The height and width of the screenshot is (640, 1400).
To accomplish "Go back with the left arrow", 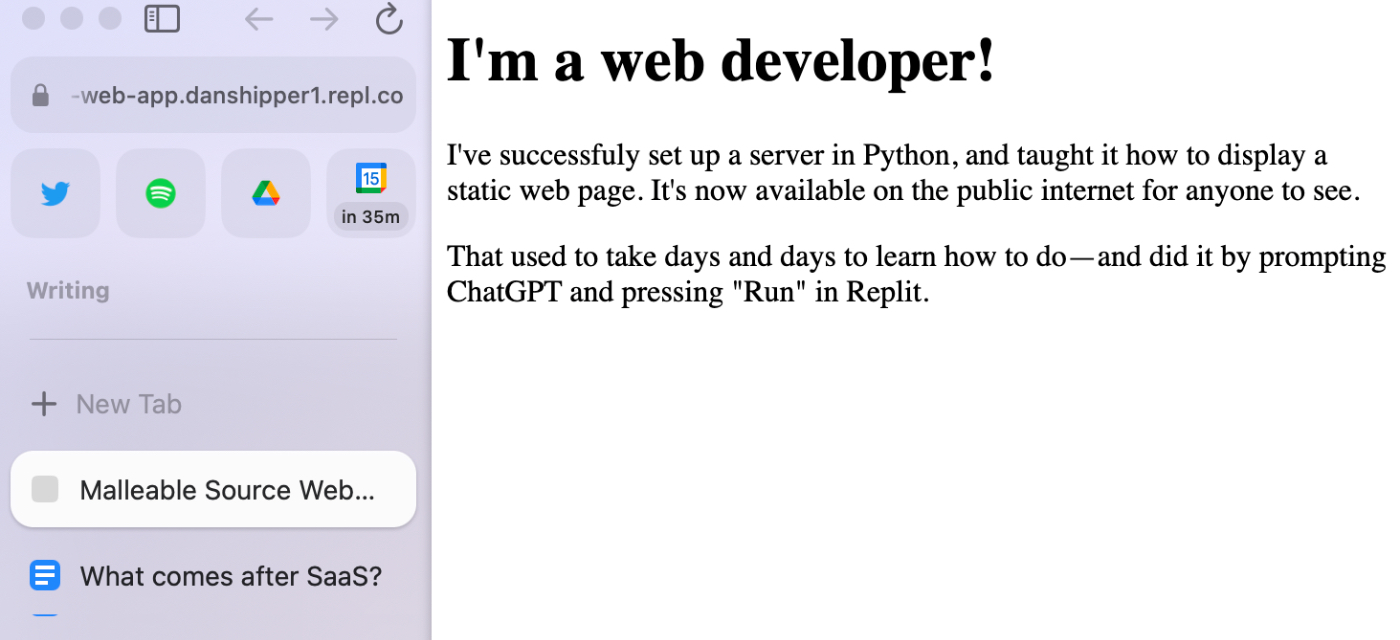I will click(259, 19).
